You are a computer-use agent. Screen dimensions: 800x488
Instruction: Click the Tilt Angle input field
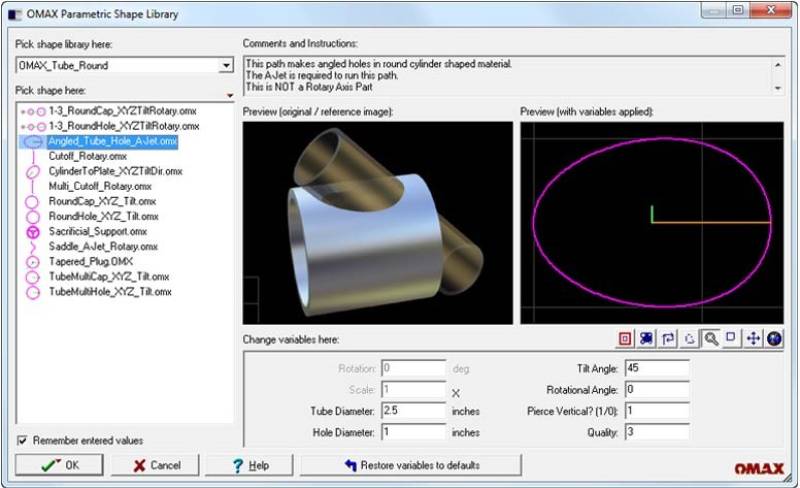pyautogui.click(x=657, y=368)
